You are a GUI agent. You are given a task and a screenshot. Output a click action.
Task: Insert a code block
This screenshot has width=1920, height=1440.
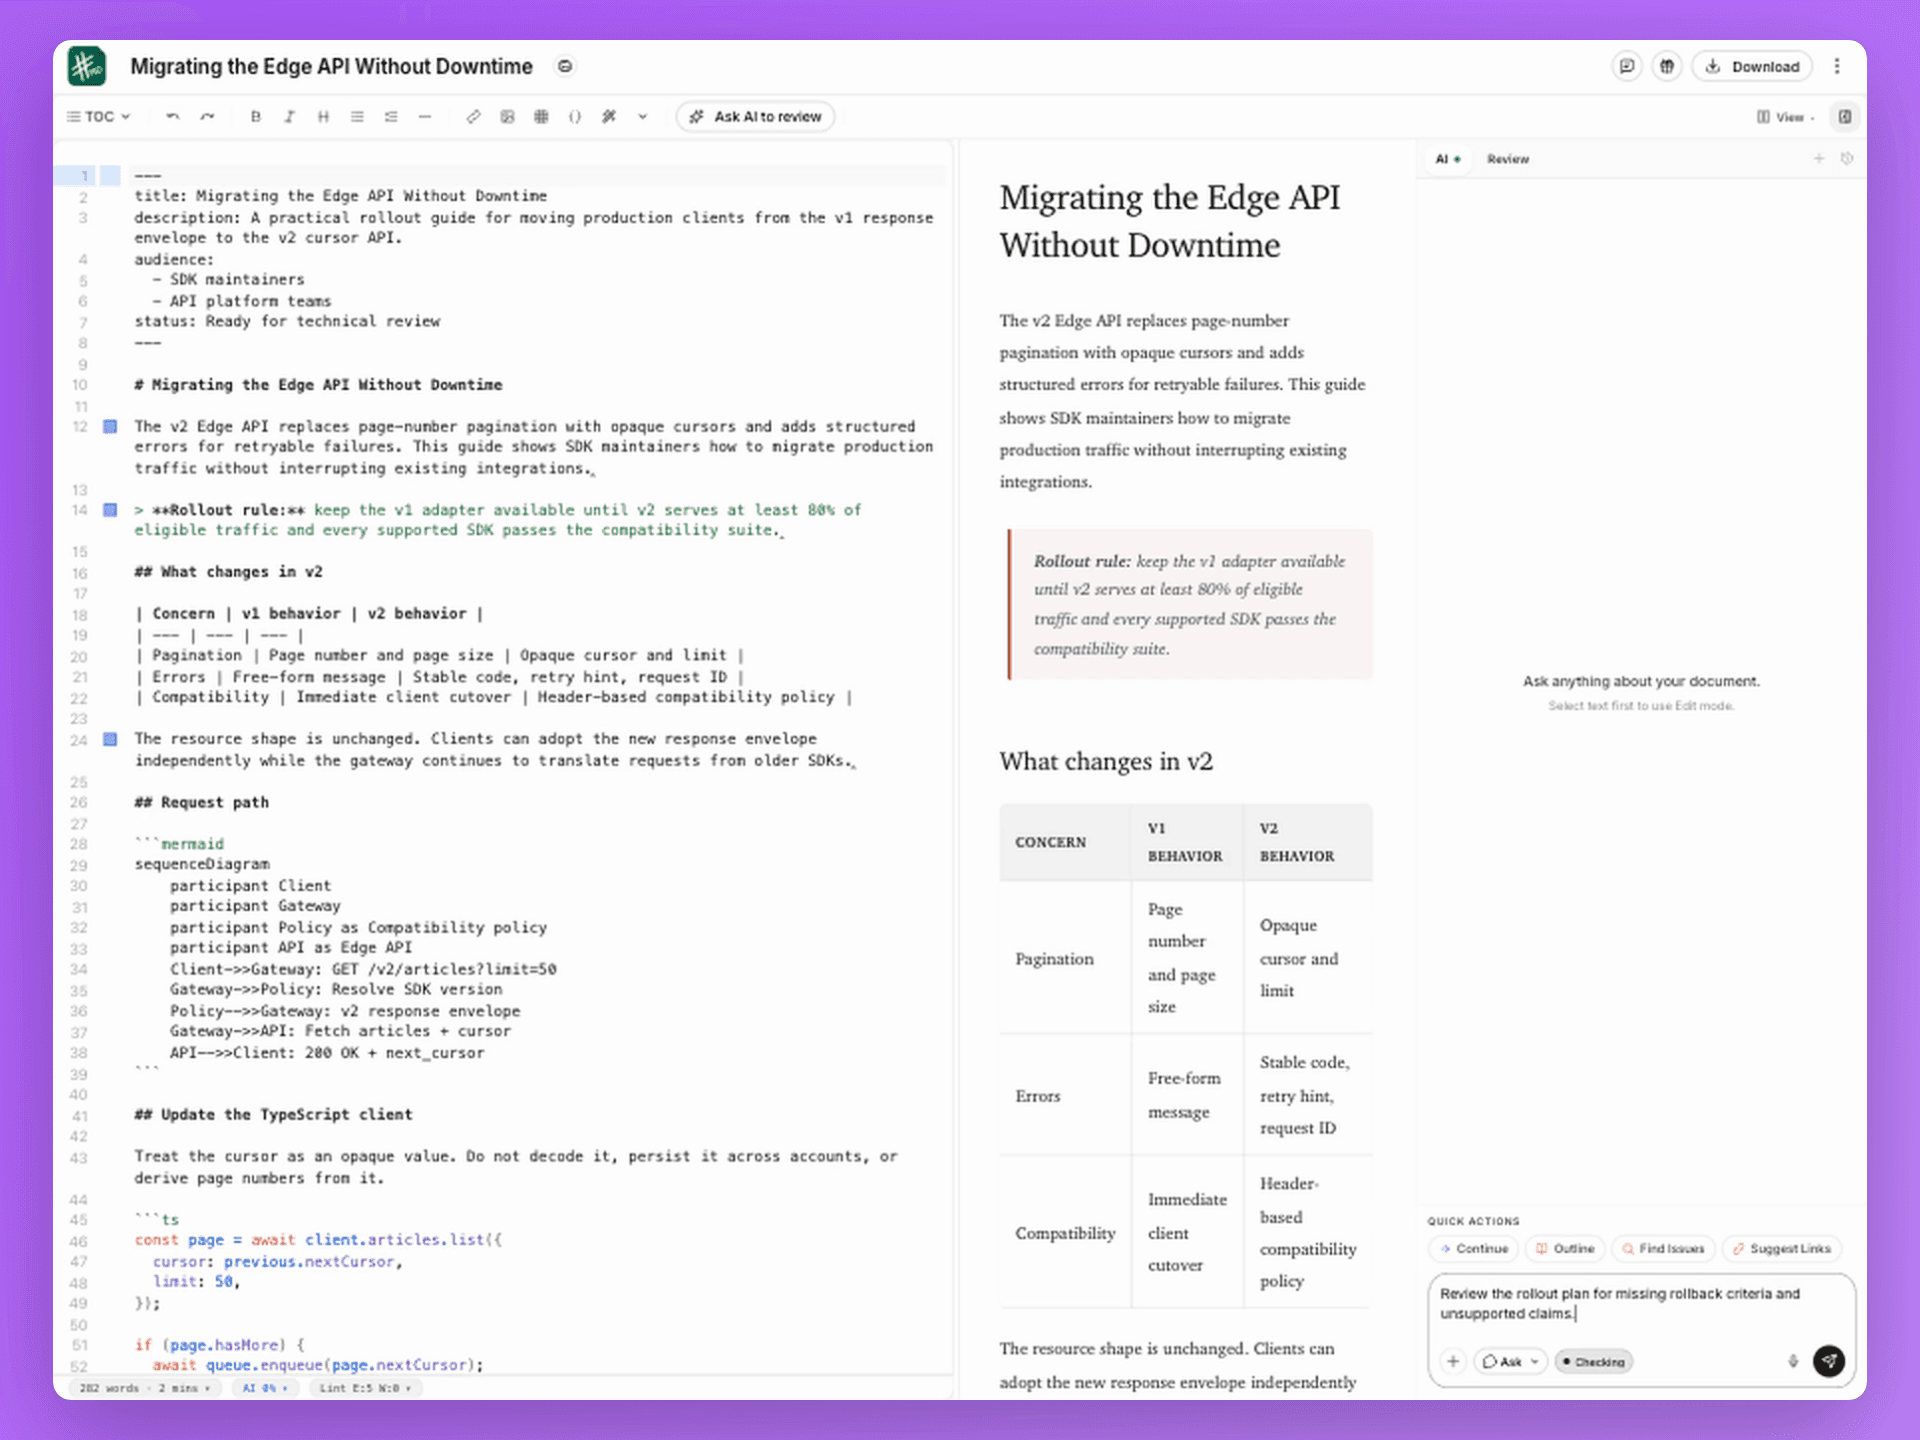(x=575, y=117)
